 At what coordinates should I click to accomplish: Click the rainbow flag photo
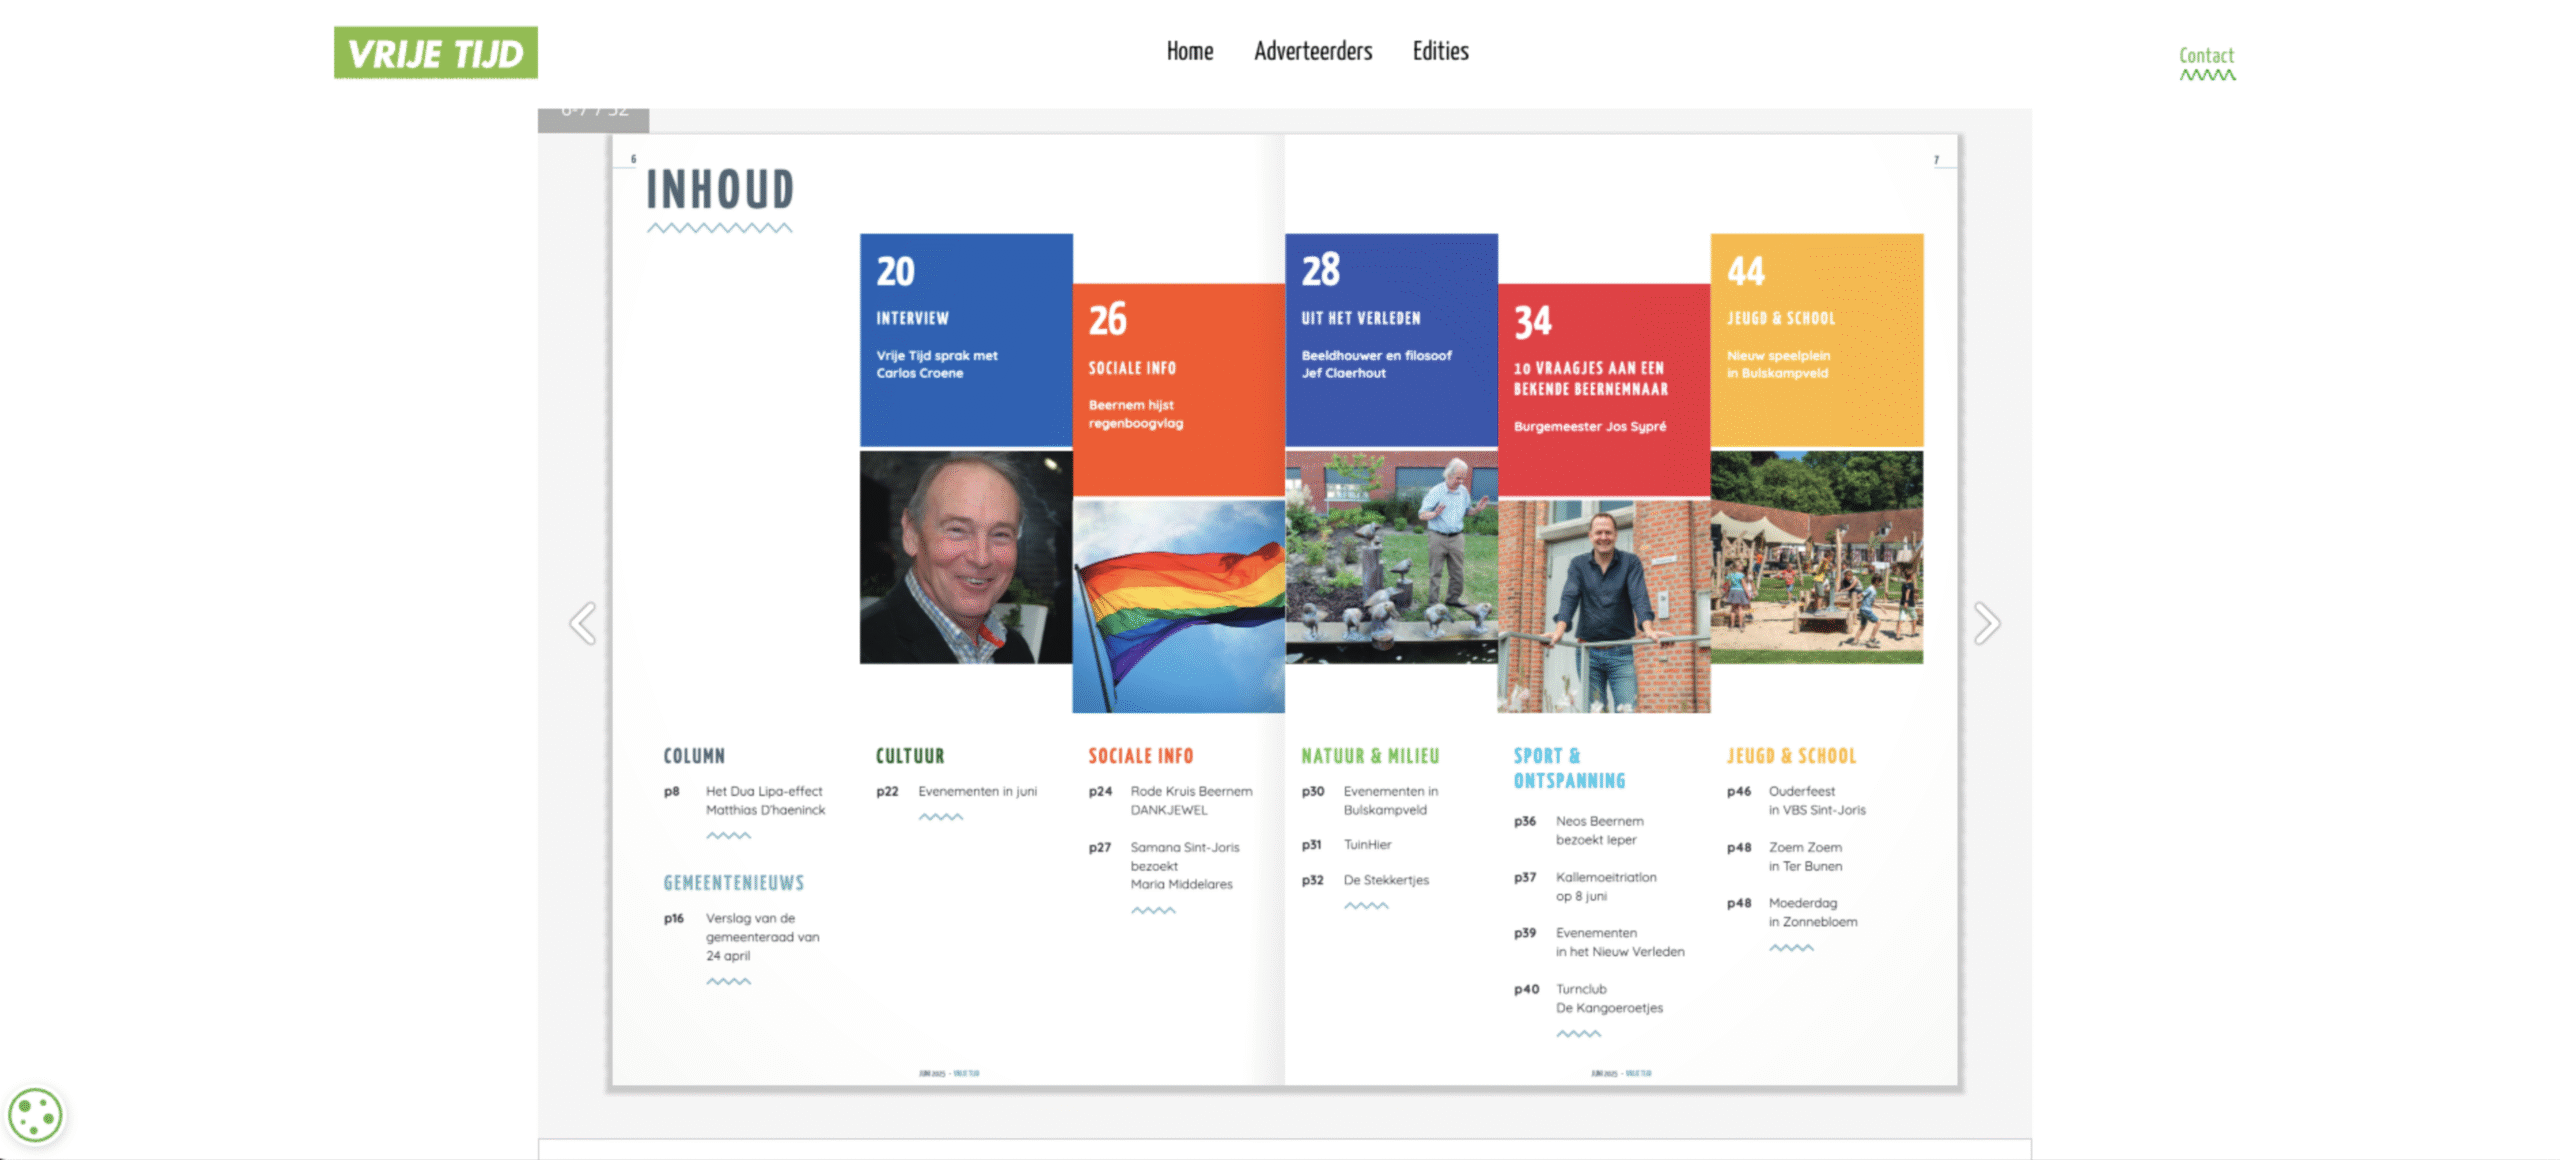(1177, 606)
